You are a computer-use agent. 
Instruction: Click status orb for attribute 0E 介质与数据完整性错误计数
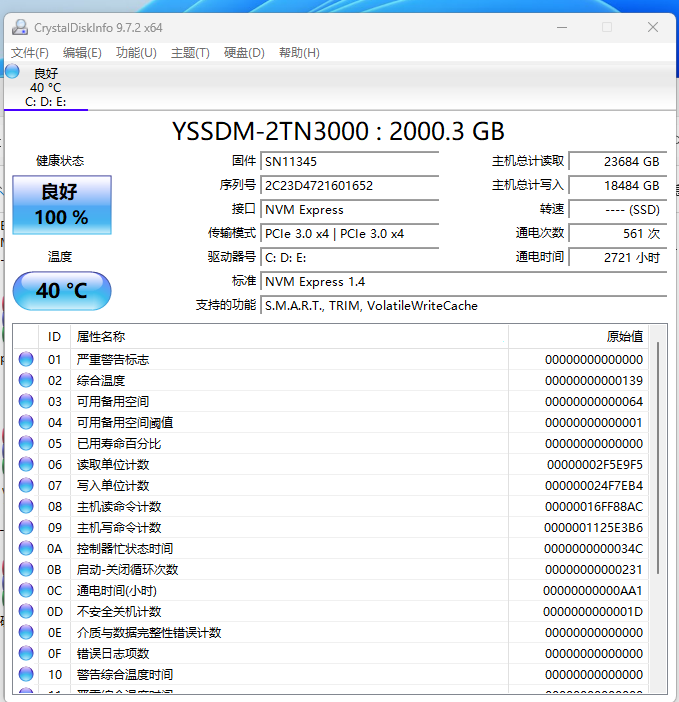[26, 633]
